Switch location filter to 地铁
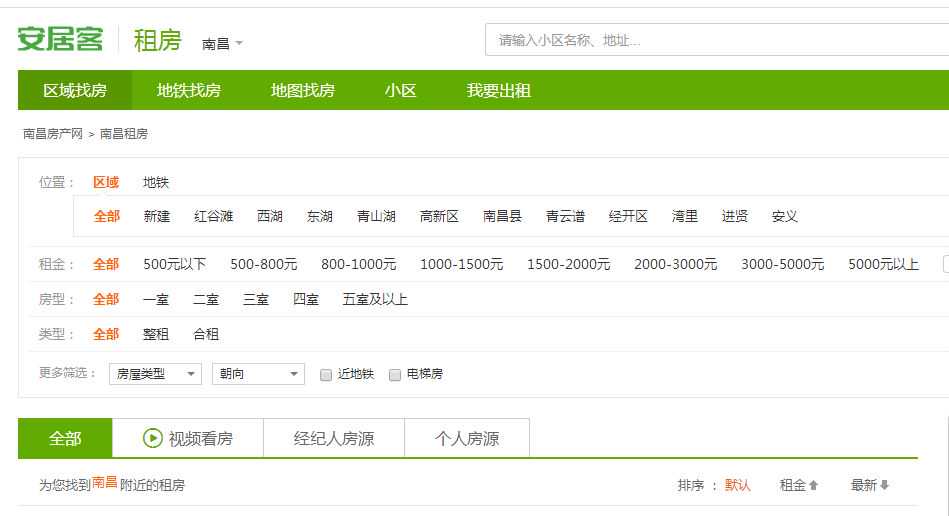Screen dimensions: 949x516 [x=156, y=182]
